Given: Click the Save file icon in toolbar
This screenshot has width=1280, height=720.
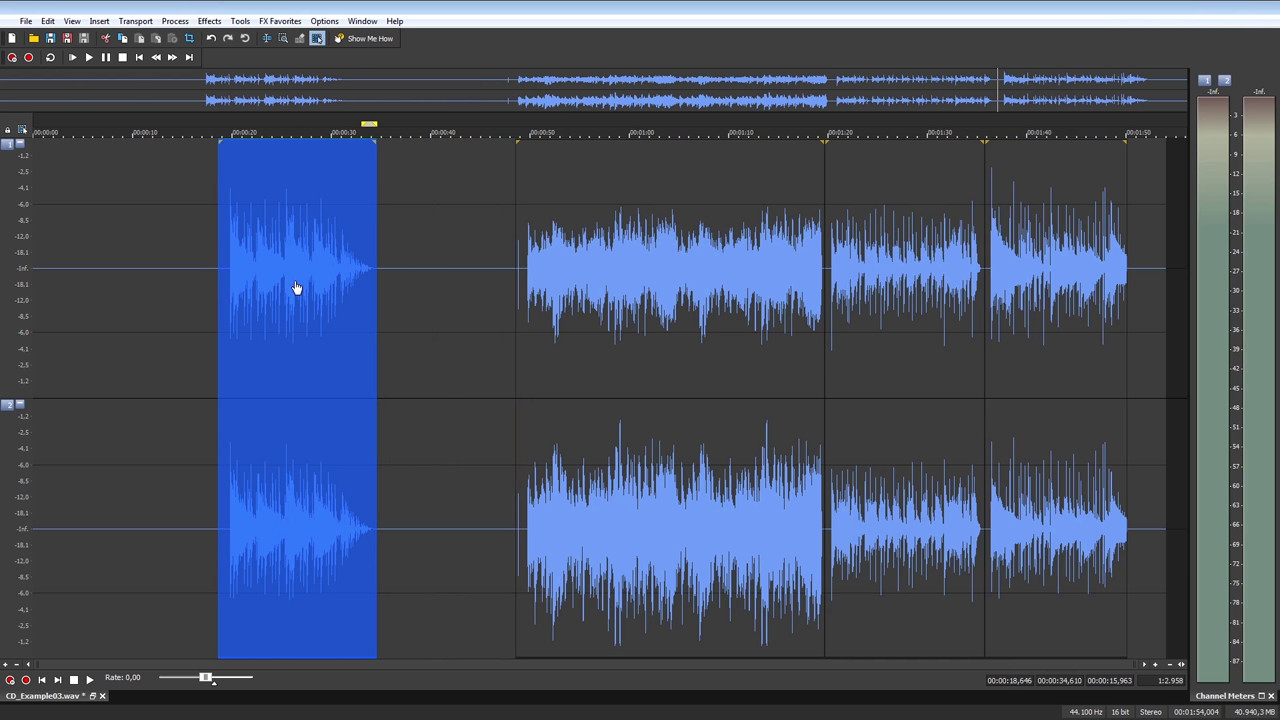Looking at the screenshot, I should (x=50, y=38).
